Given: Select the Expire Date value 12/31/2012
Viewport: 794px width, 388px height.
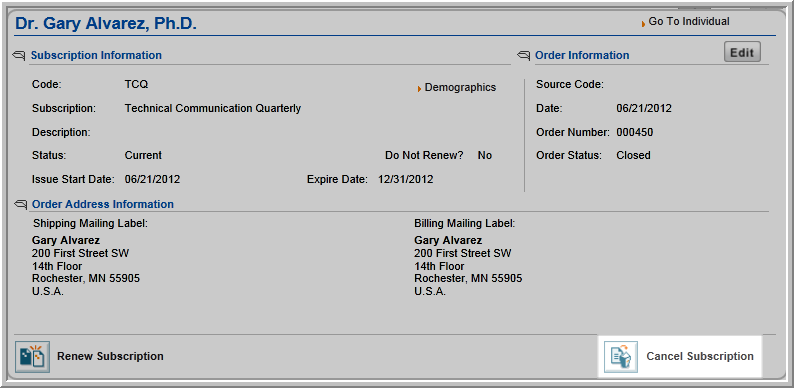Looking at the screenshot, I should click(x=406, y=179).
